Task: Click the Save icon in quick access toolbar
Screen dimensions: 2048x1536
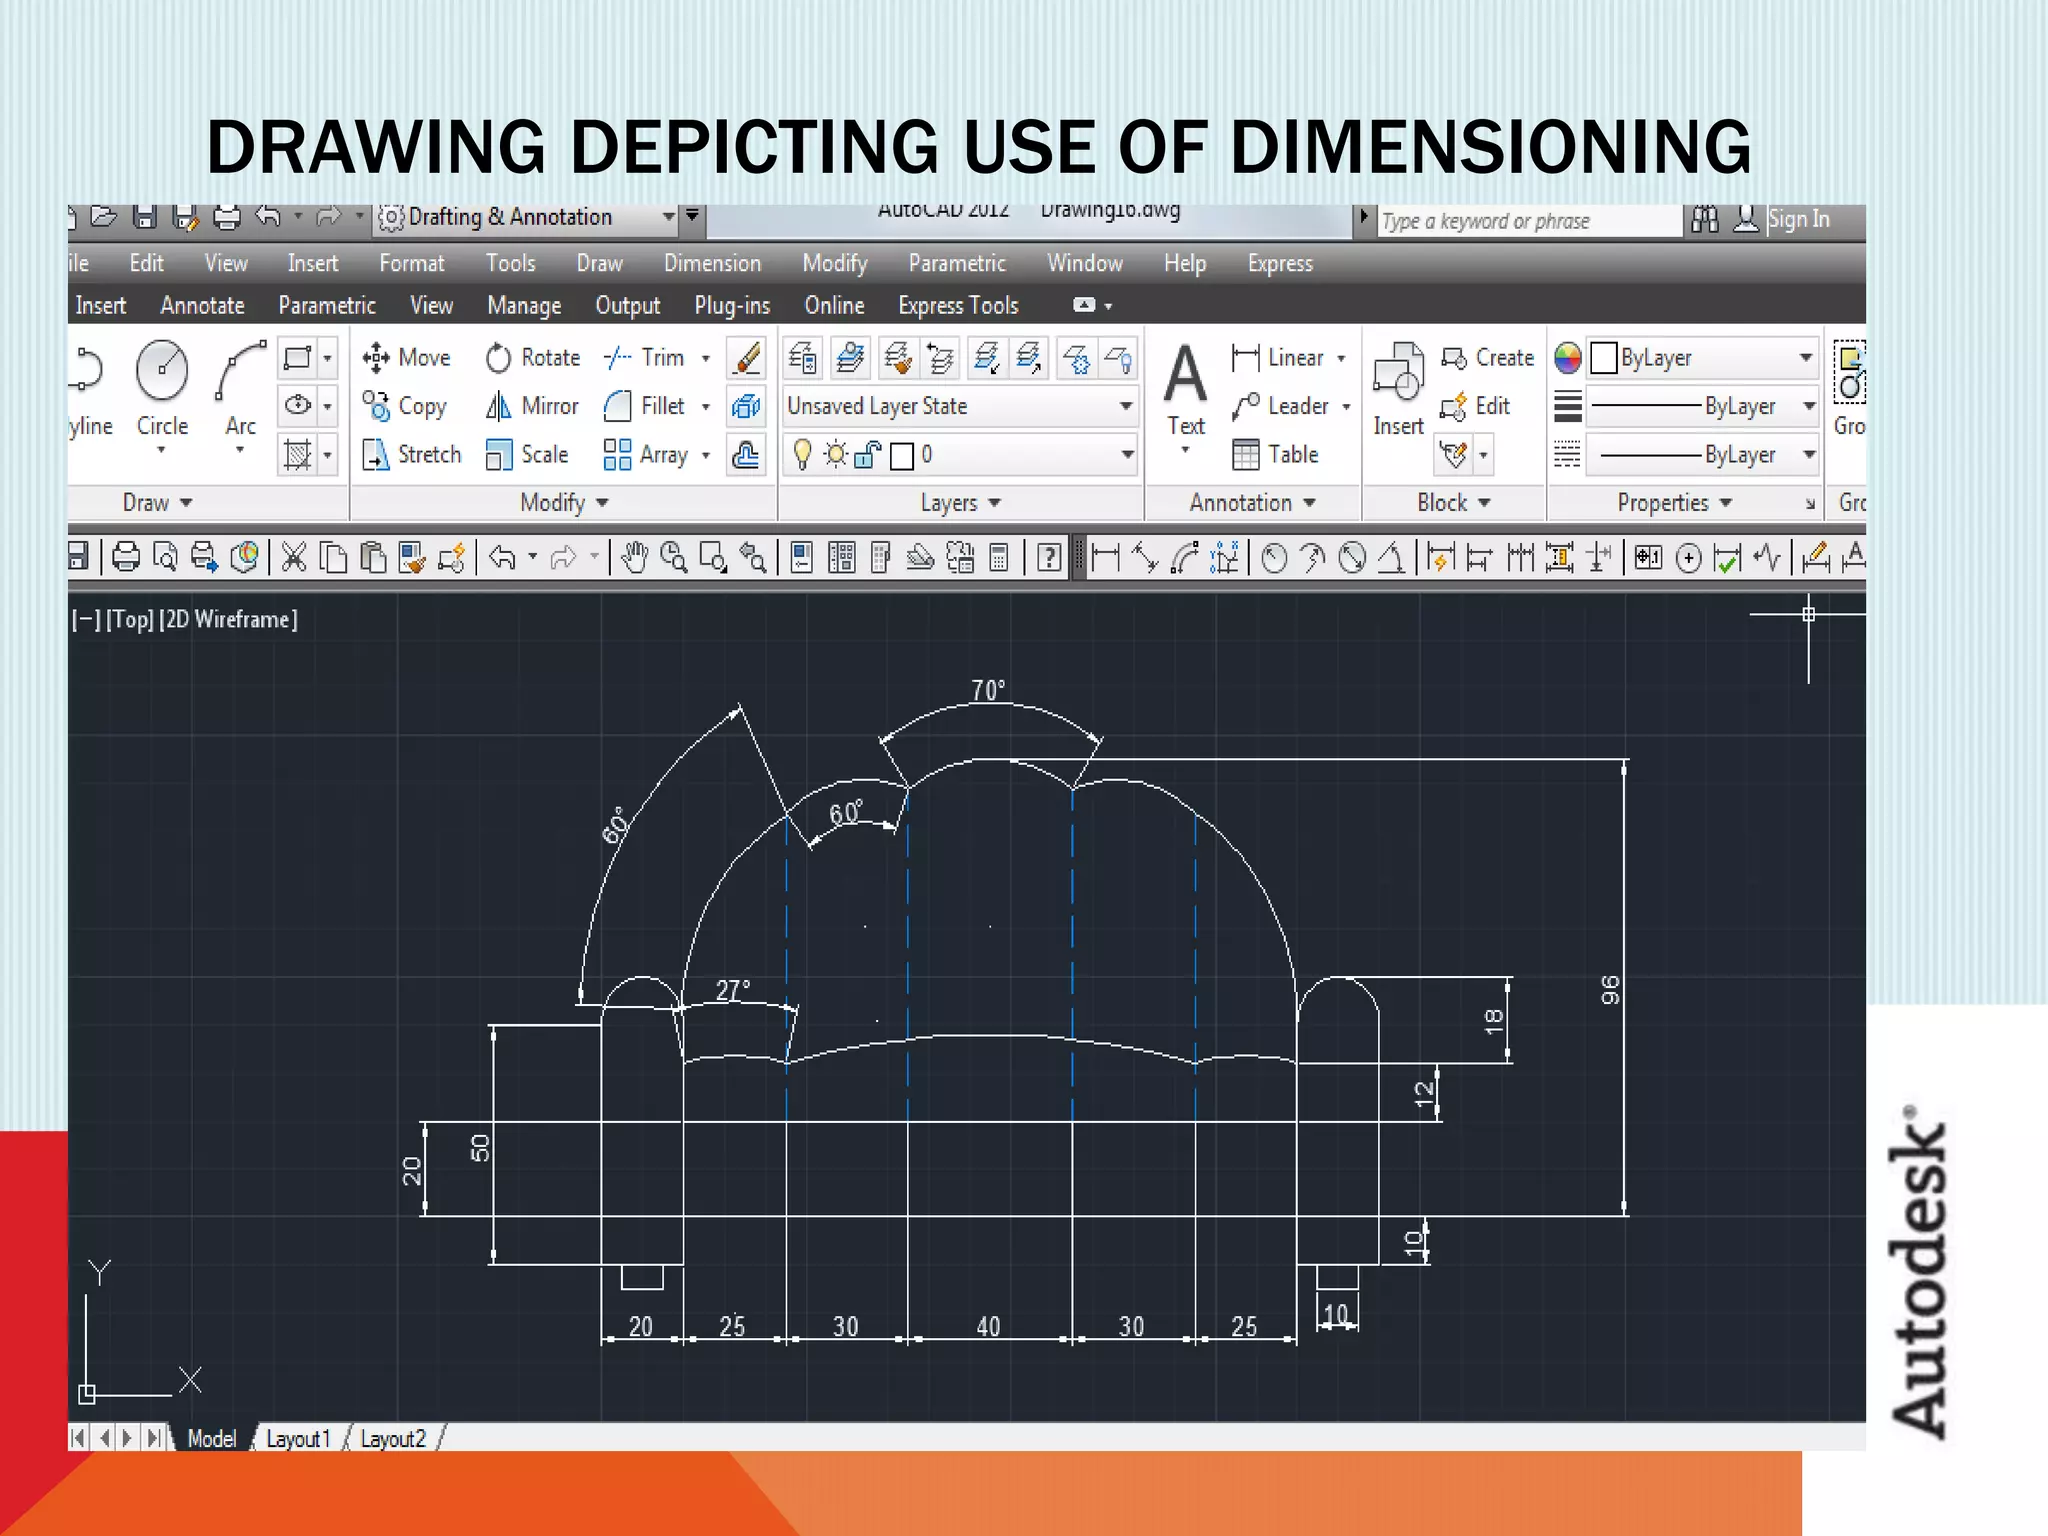Action: click(145, 217)
